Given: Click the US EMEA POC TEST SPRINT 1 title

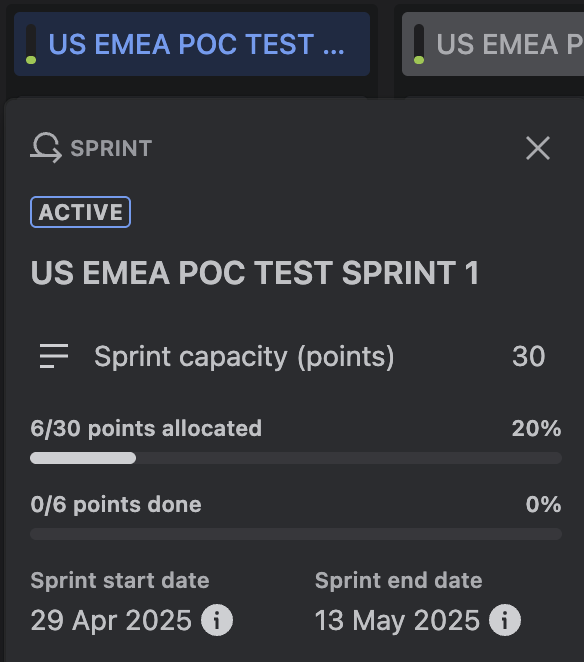Looking at the screenshot, I should [255, 273].
